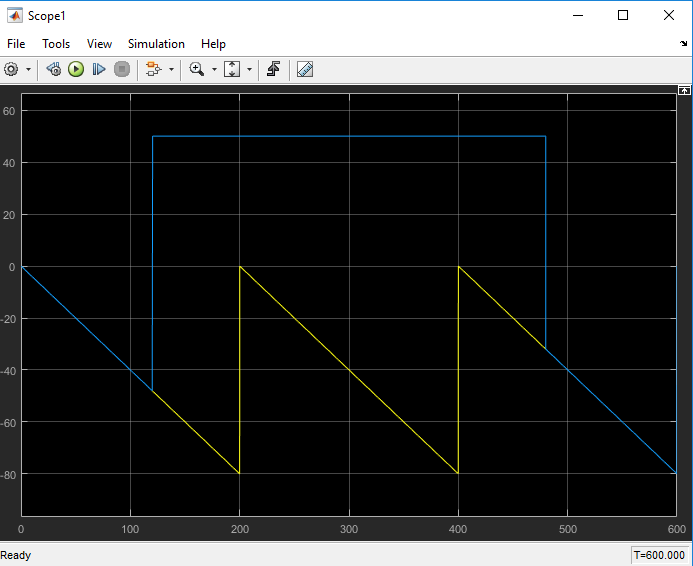This screenshot has width=693, height=566.
Task: Maximize axes using the plot corner button
Action: [684, 90]
